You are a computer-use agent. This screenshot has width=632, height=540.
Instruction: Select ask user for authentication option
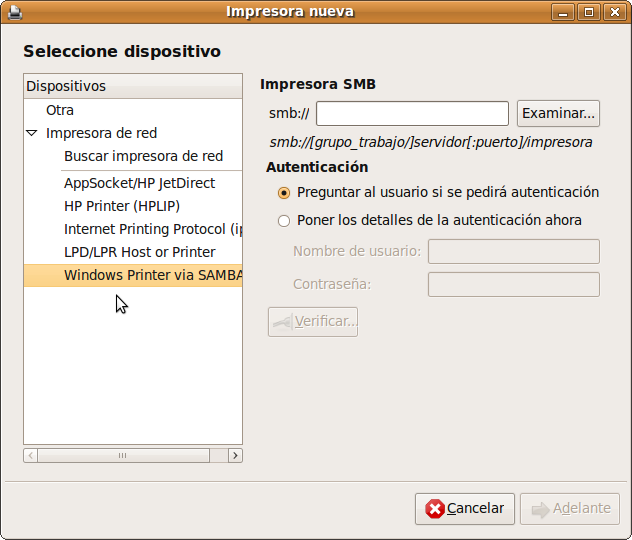click(284, 192)
